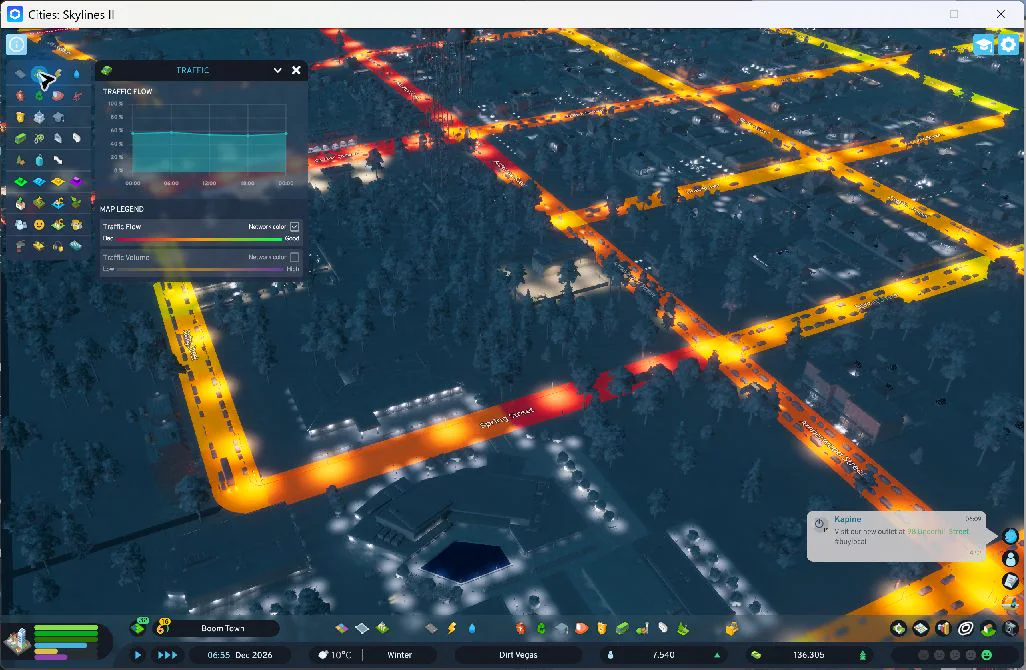Click the Dirt Vegas city name
The width and height of the screenshot is (1026, 670).
pyautogui.click(x=518, y=654)
